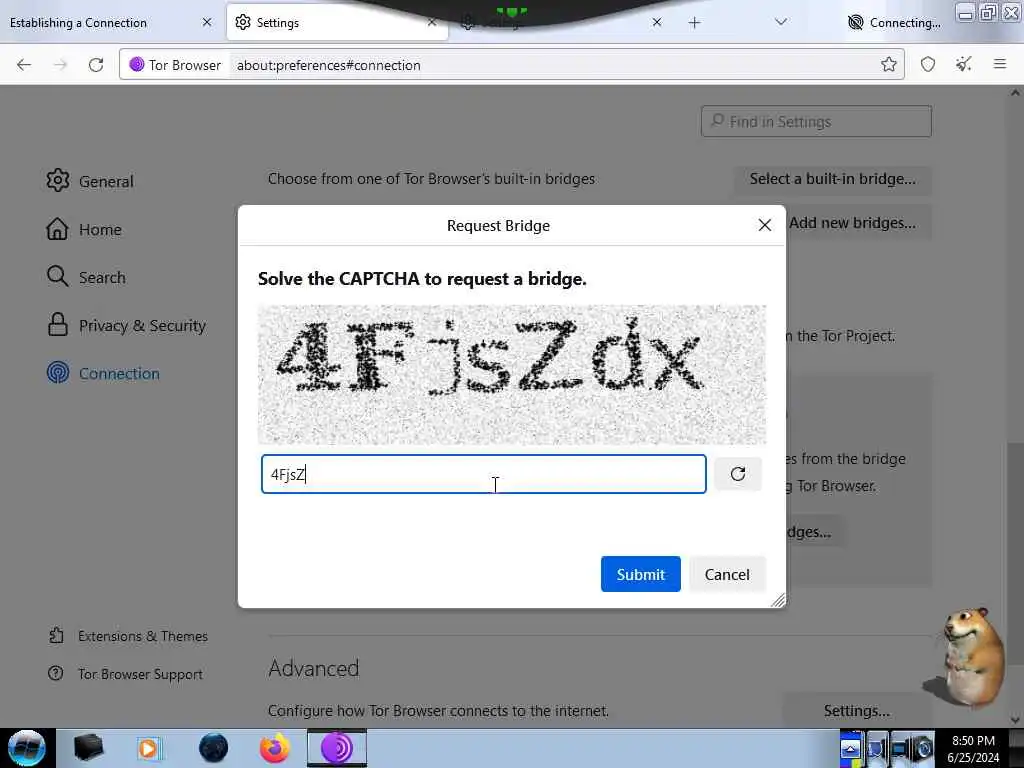
Task: Focus the CAPTCHA answer input field
Action: [484, 474]
